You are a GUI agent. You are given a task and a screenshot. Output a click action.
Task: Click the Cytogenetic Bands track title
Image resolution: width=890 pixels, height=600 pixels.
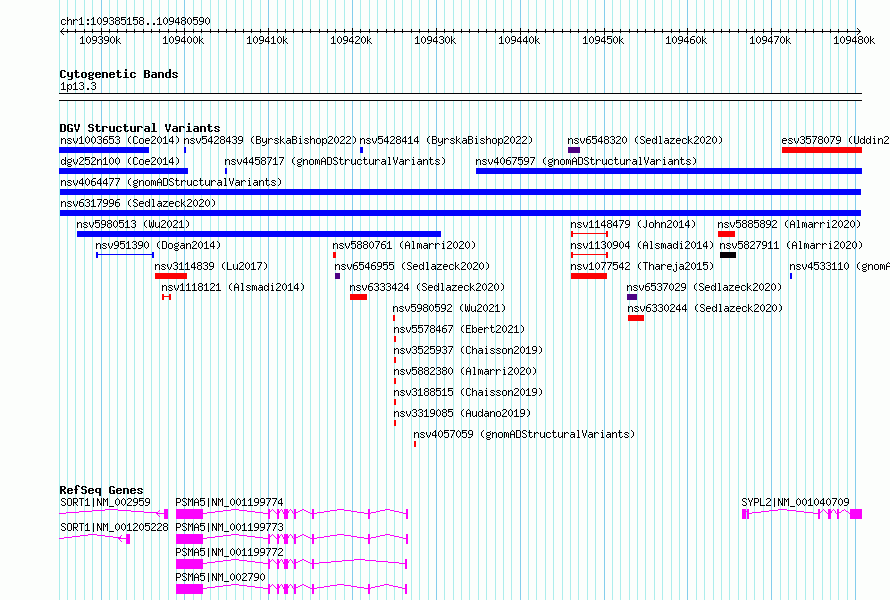tap(119, 74)
